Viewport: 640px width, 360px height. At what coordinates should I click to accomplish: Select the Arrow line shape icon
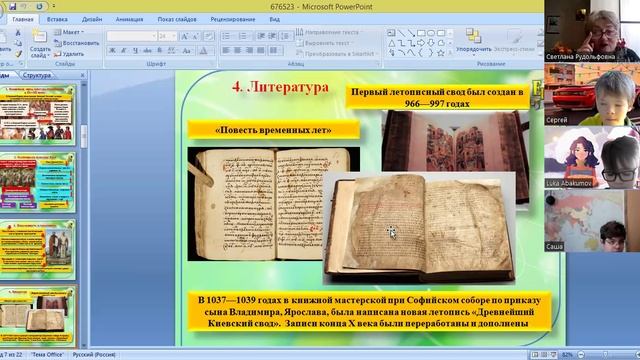pyautogui.click(x=411, y=33)
